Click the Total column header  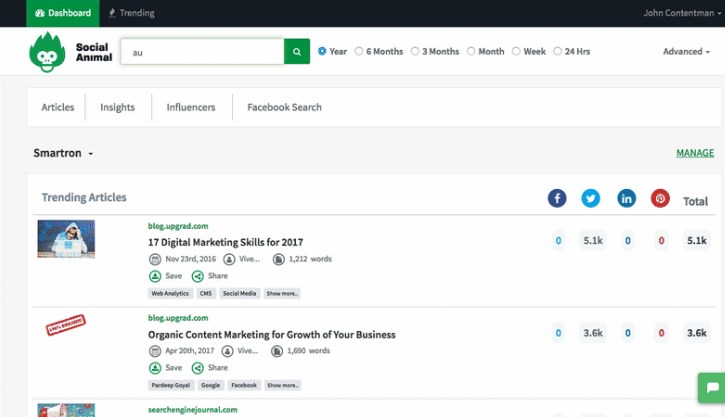(x=695, y=202)
